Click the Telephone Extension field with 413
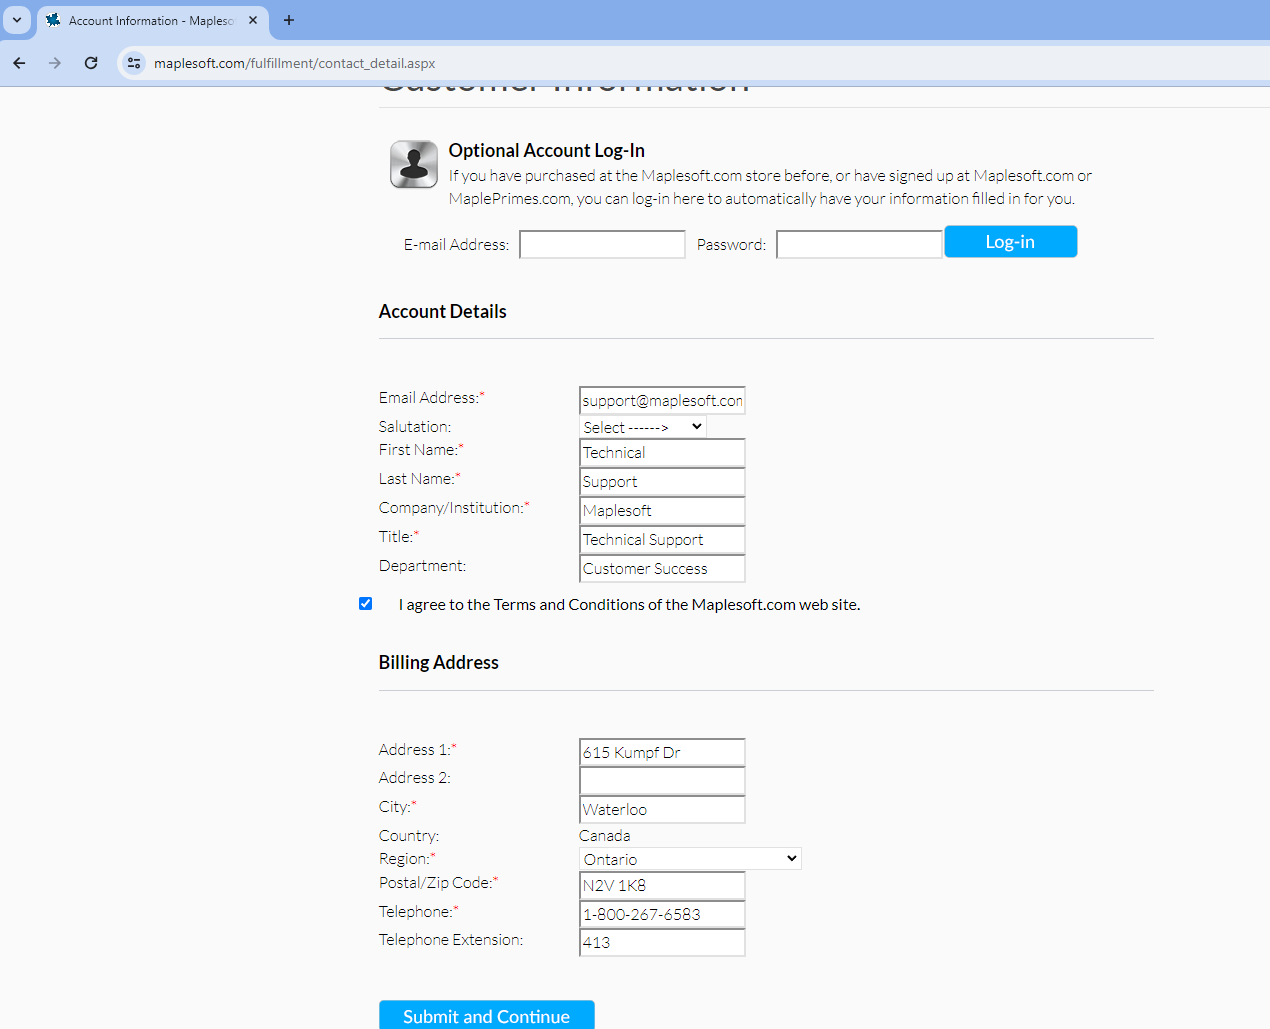Viewport: 1270px width, 1029px height. [662, 942]
